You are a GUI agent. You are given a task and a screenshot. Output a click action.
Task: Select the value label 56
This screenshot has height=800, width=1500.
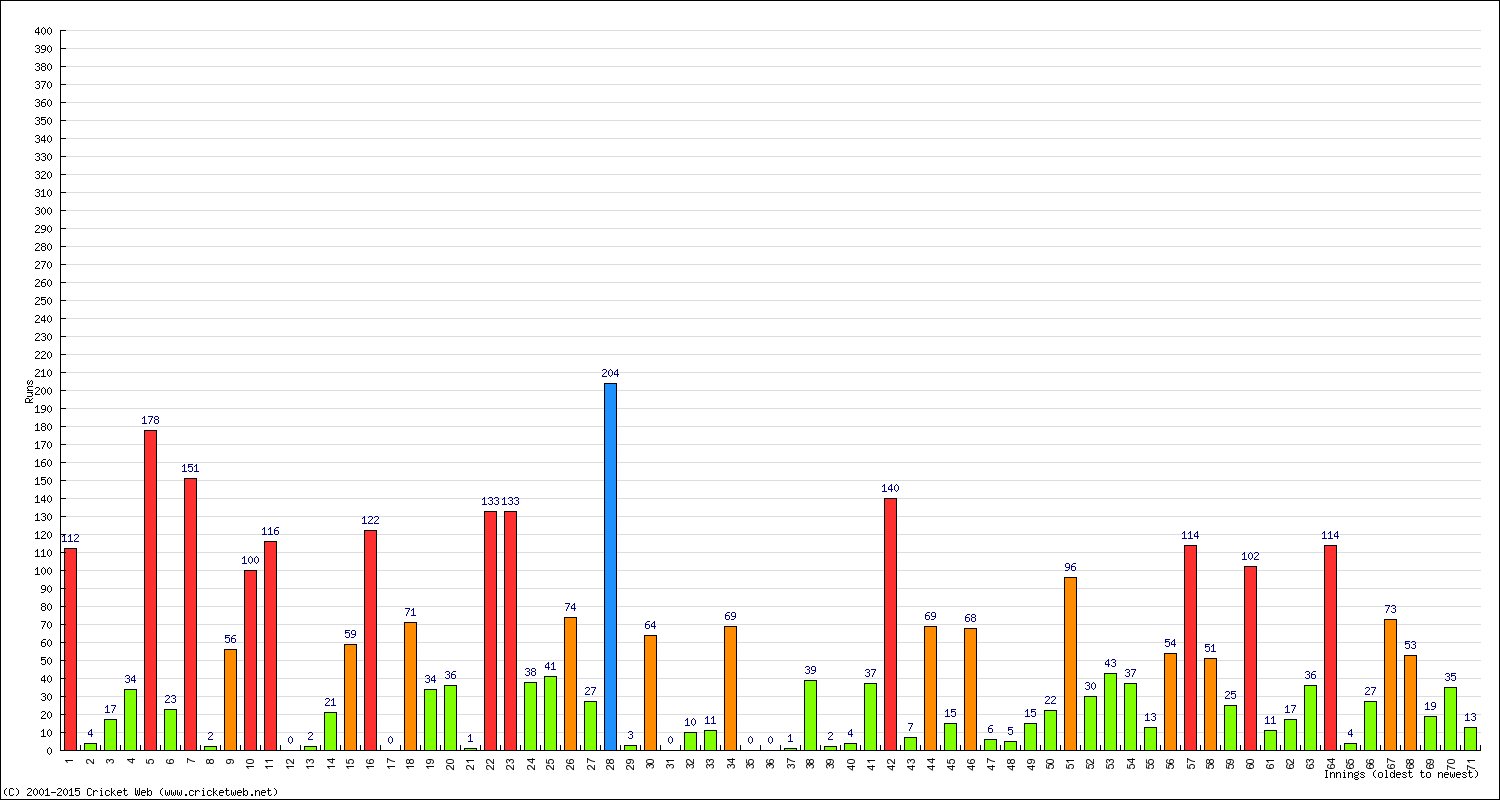230,639
